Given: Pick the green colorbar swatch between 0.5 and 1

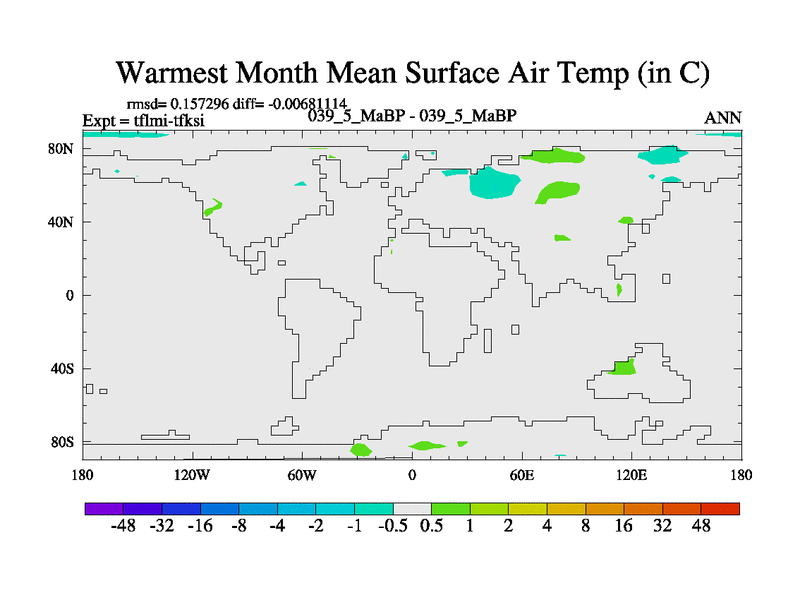Looking at the screenshot, I should [451, 509].
